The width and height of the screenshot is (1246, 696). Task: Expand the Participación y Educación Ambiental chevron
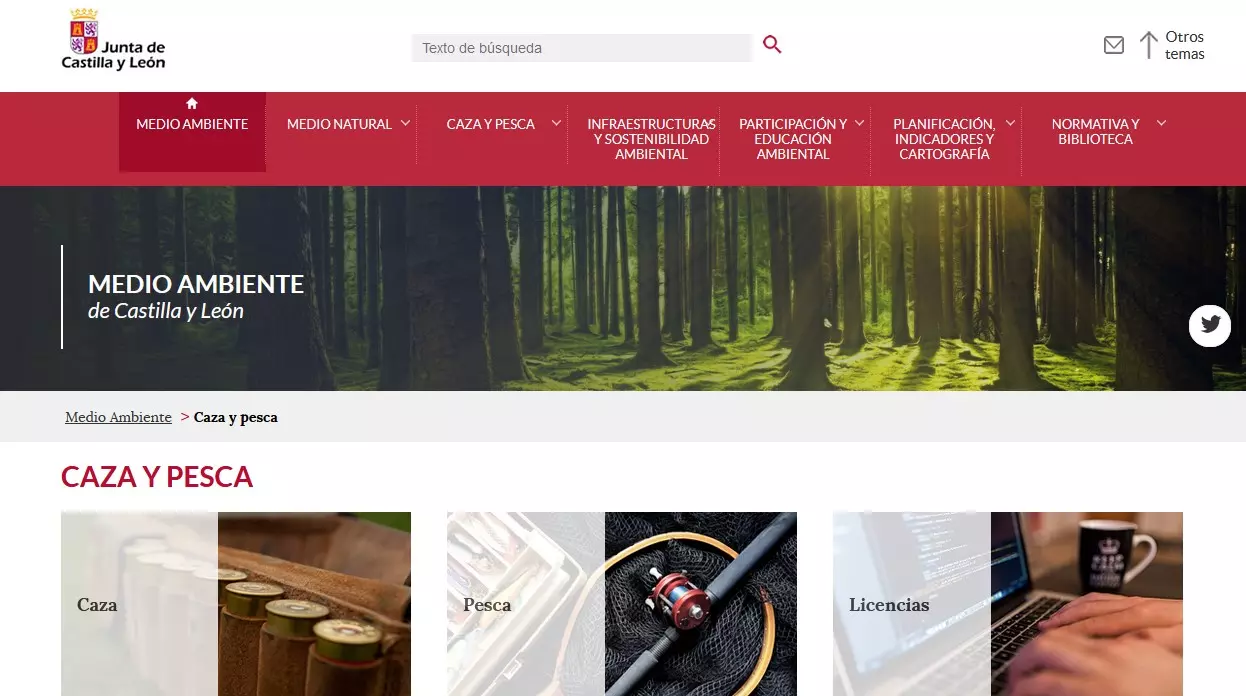pos(859,123)
